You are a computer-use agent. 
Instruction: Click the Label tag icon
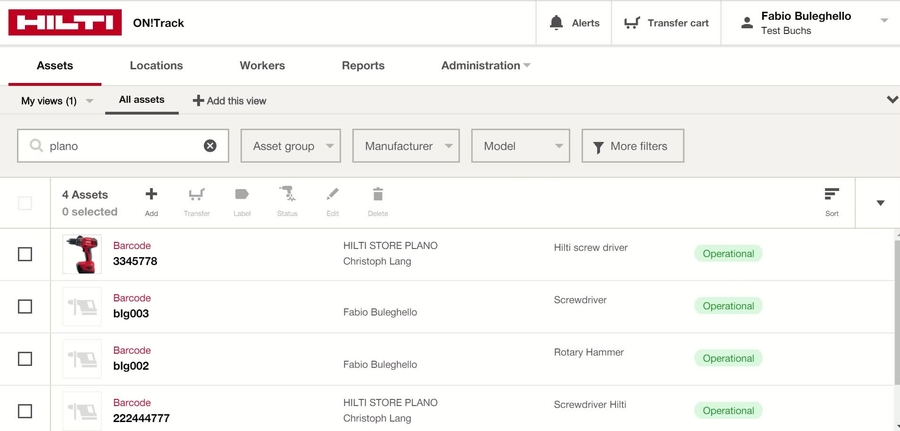click(242, 195)
